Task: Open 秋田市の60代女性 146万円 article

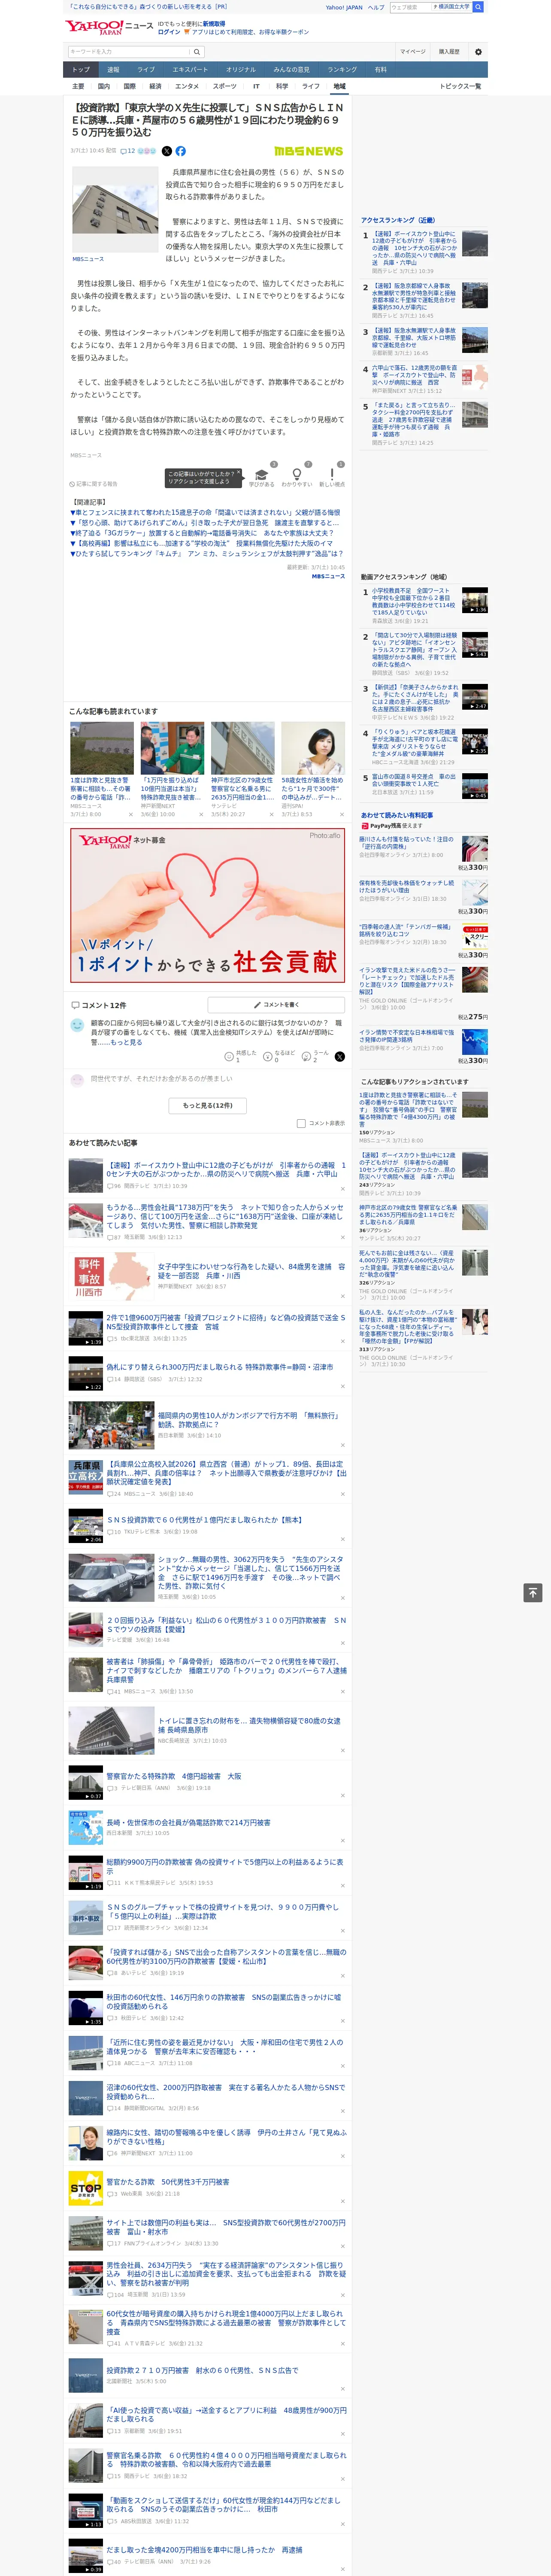Action: 224,2001
